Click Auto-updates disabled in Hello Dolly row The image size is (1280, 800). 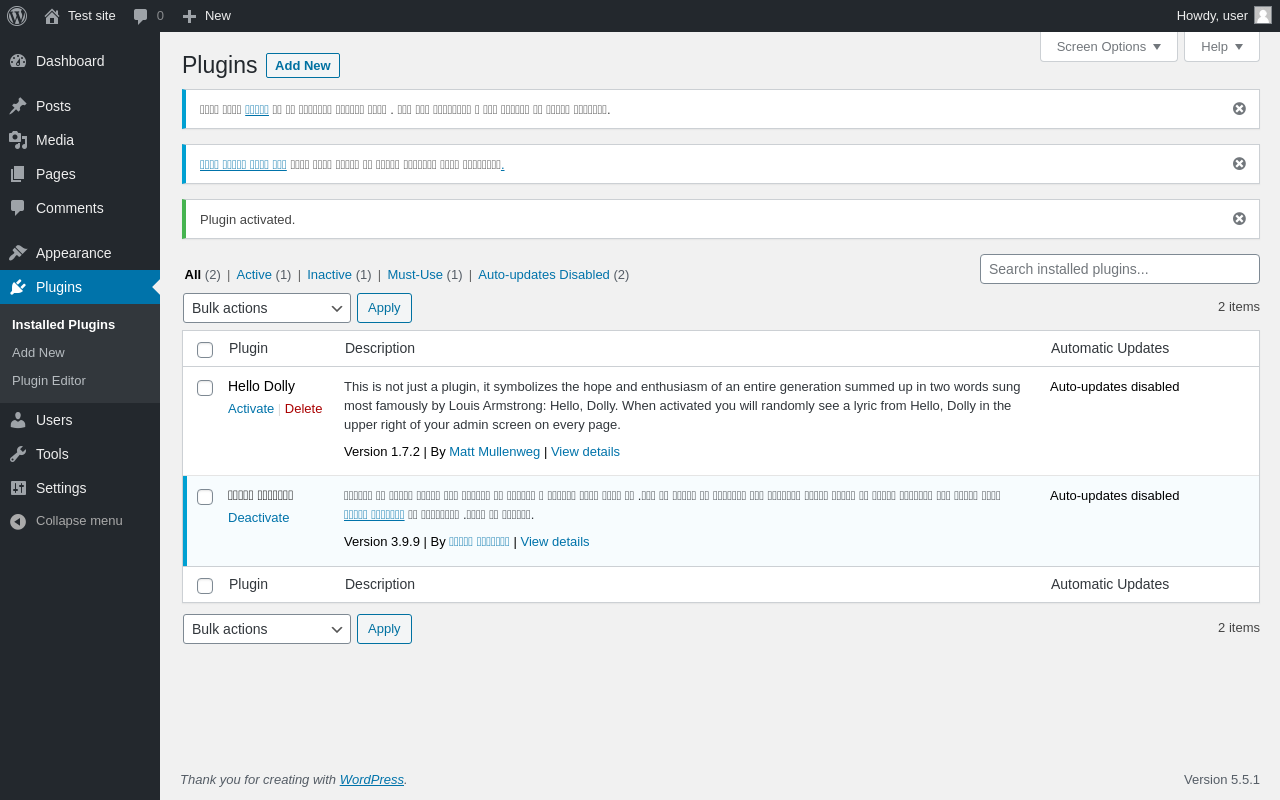(1115, 386)
